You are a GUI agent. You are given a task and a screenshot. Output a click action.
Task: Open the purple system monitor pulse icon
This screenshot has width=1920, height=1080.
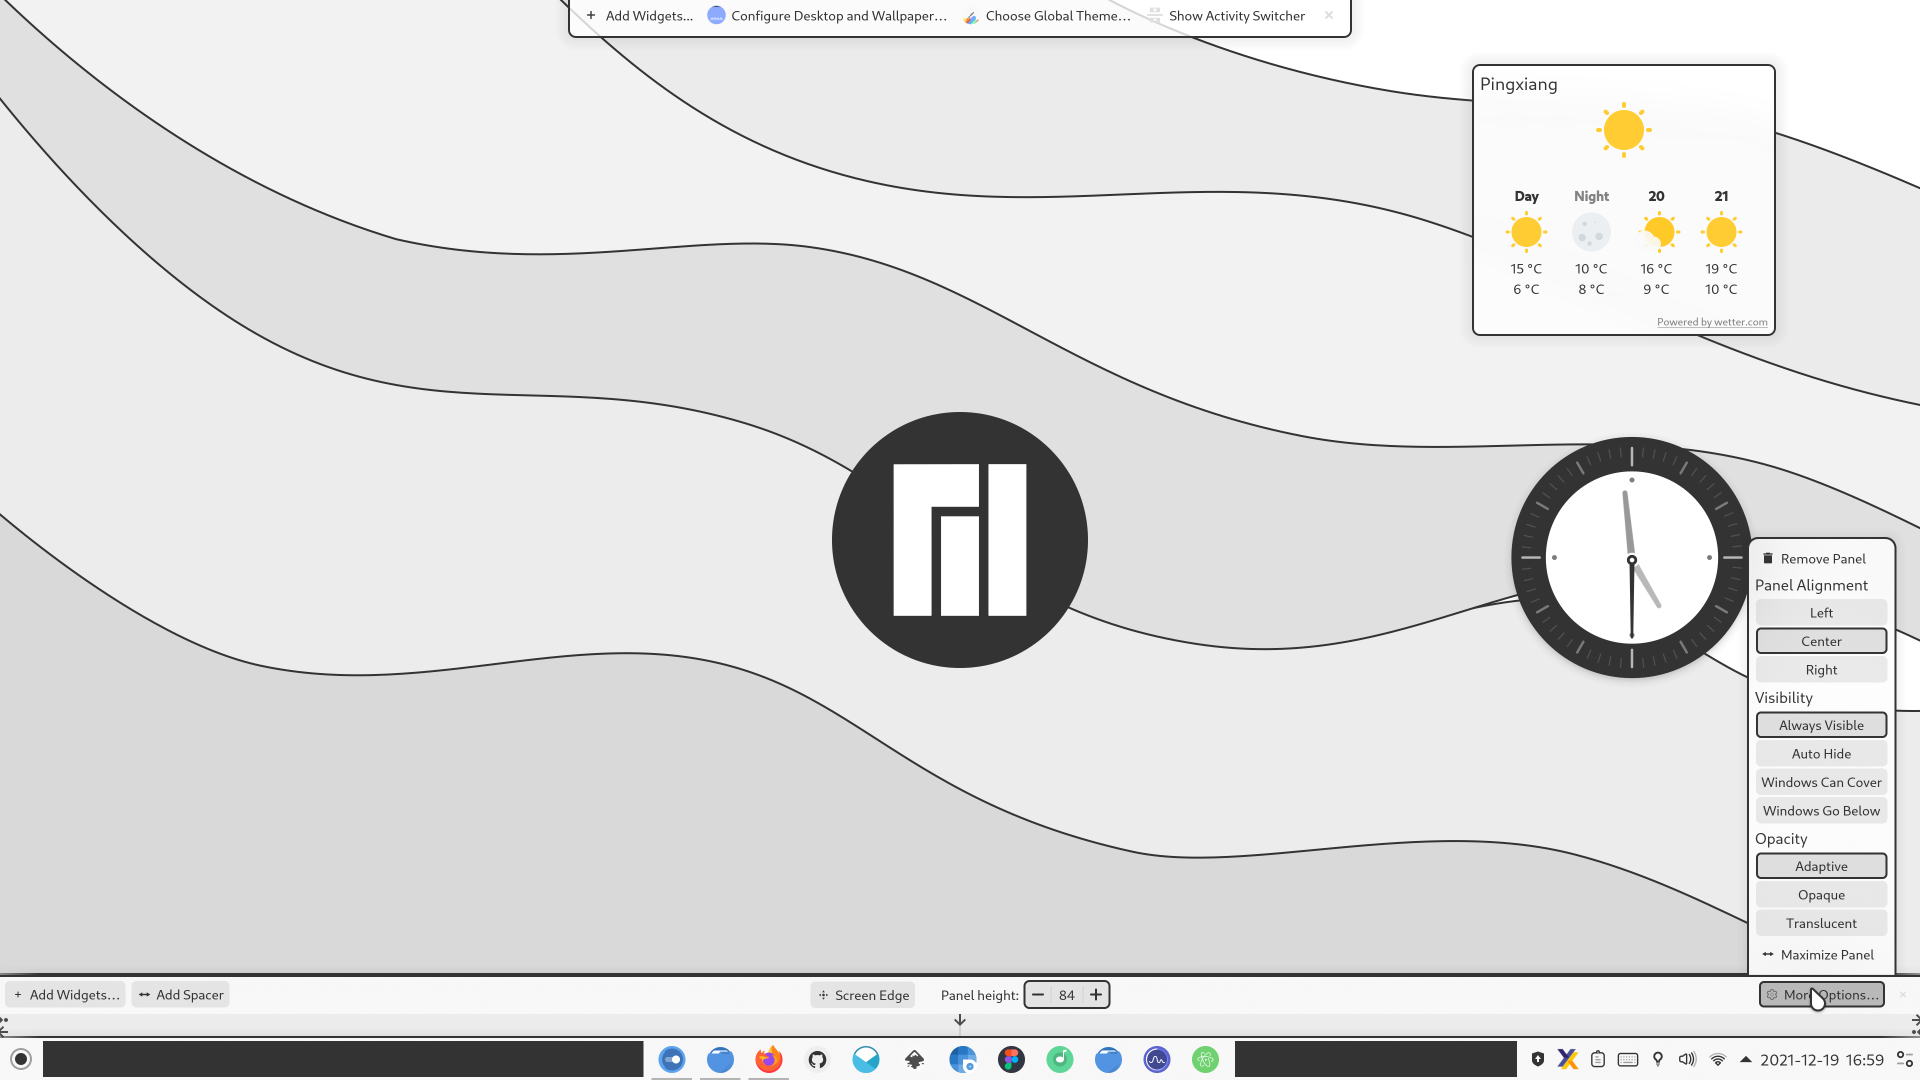[1157, 1059]
